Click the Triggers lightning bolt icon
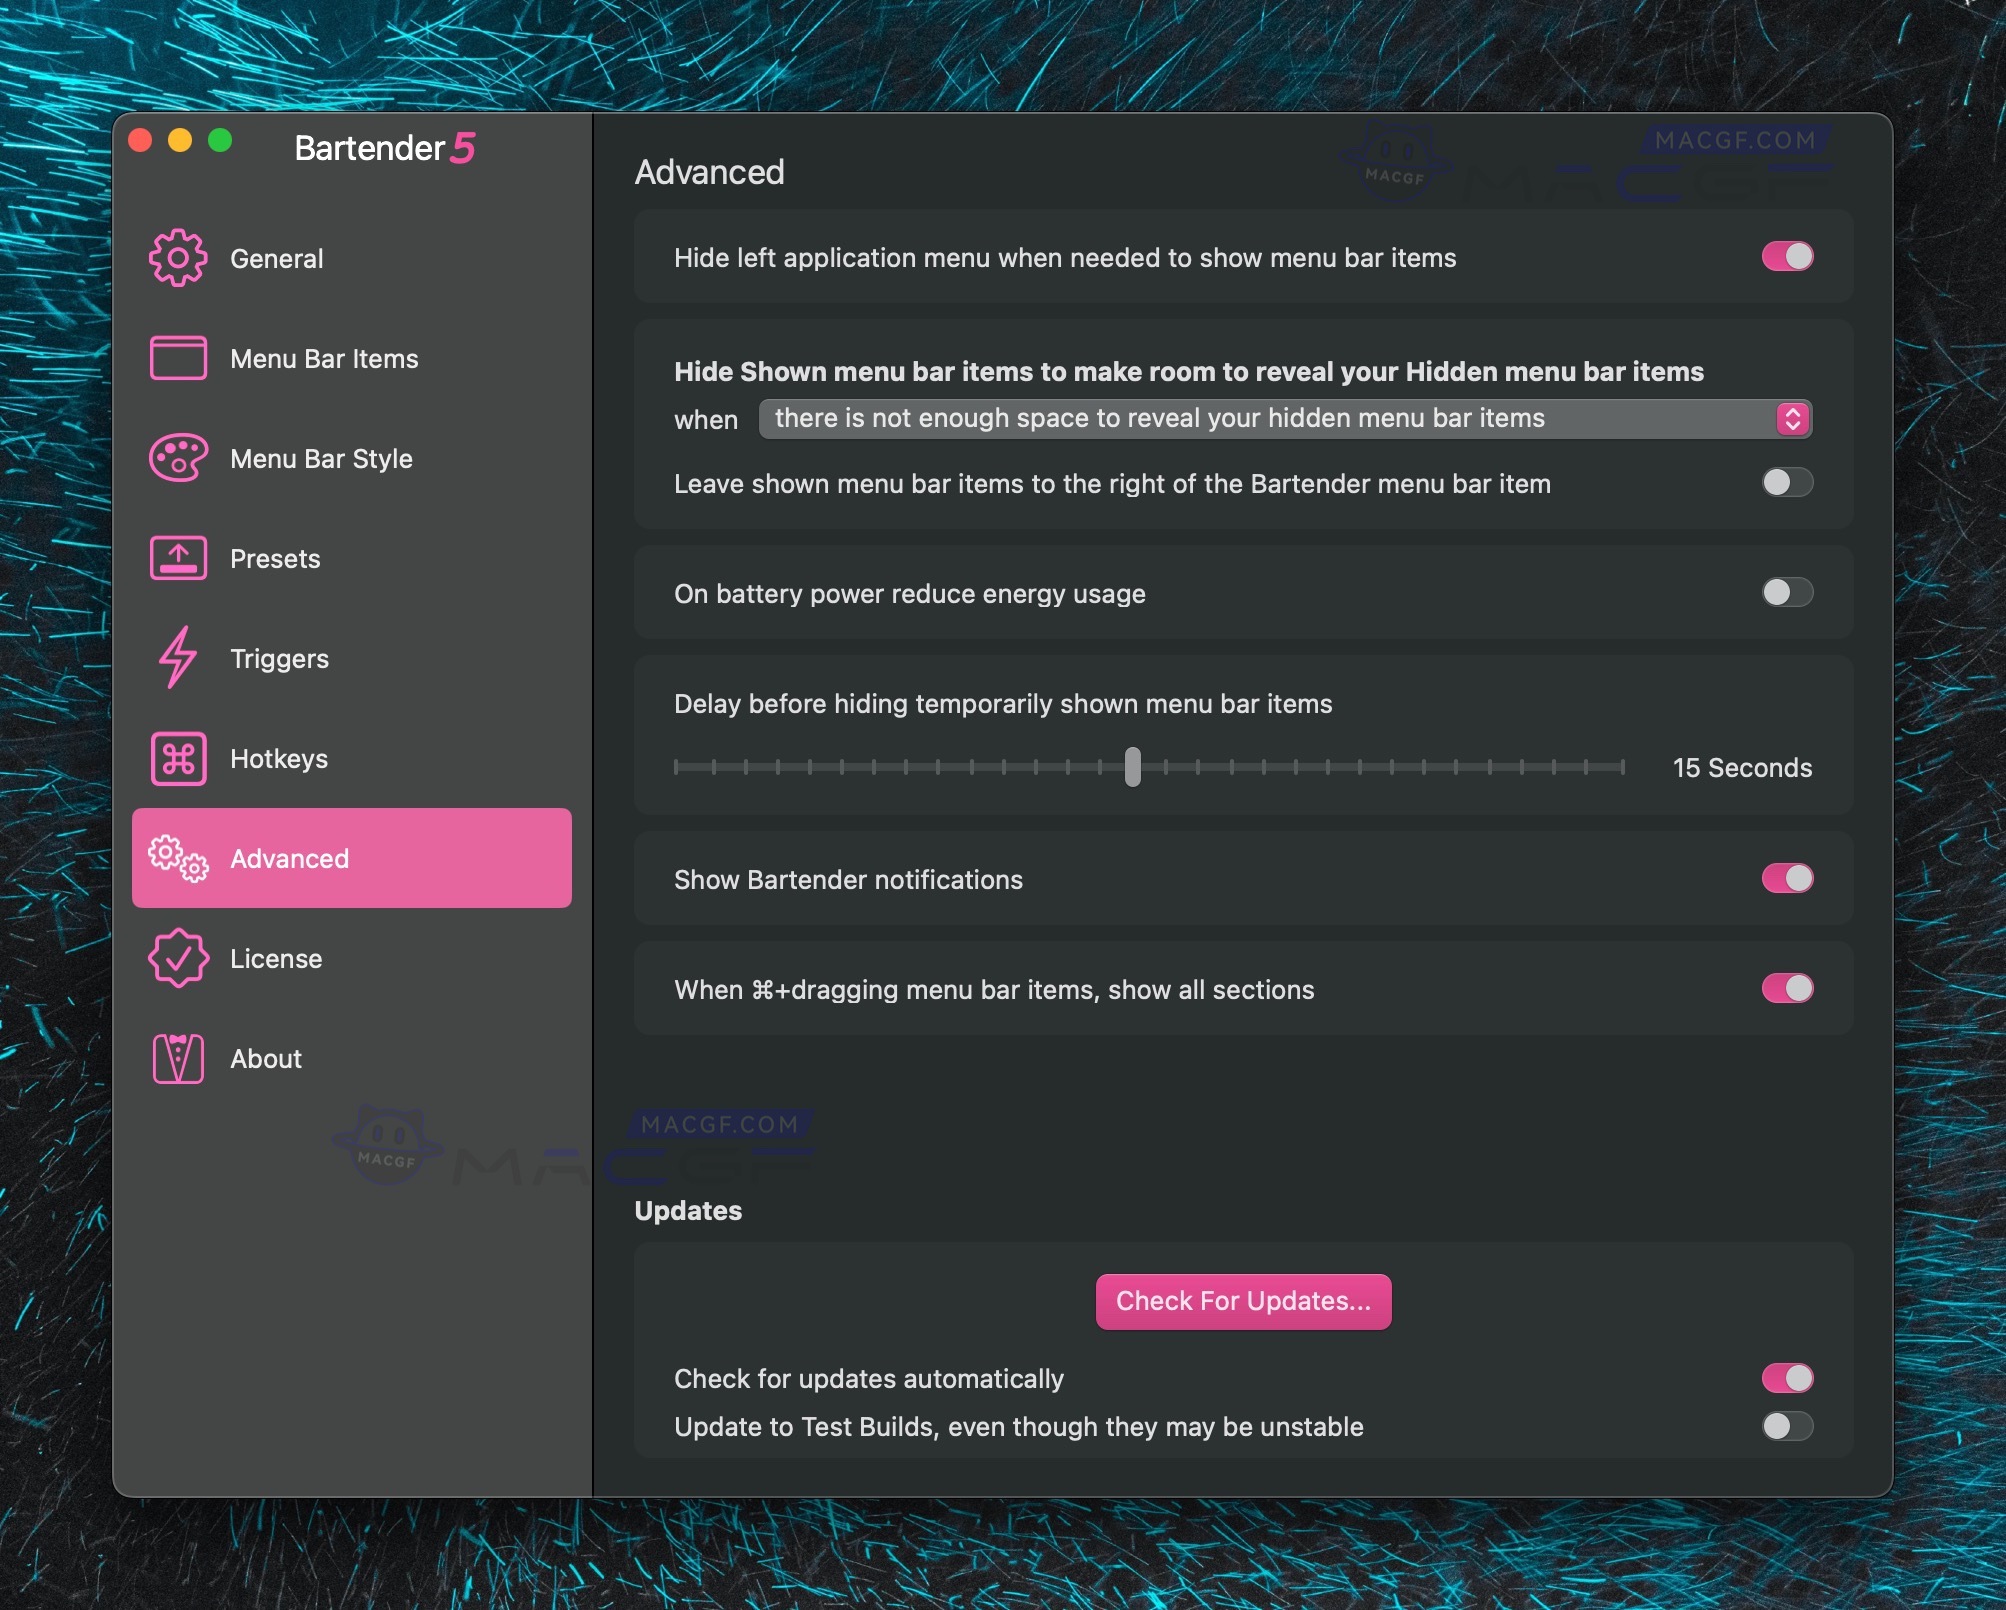 (178, 658)
